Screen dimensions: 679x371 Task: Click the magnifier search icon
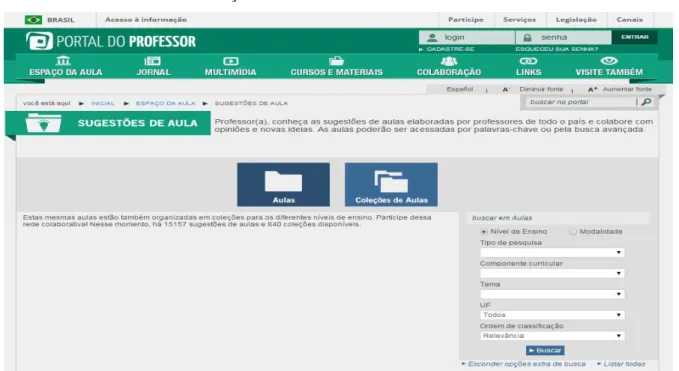646,102
